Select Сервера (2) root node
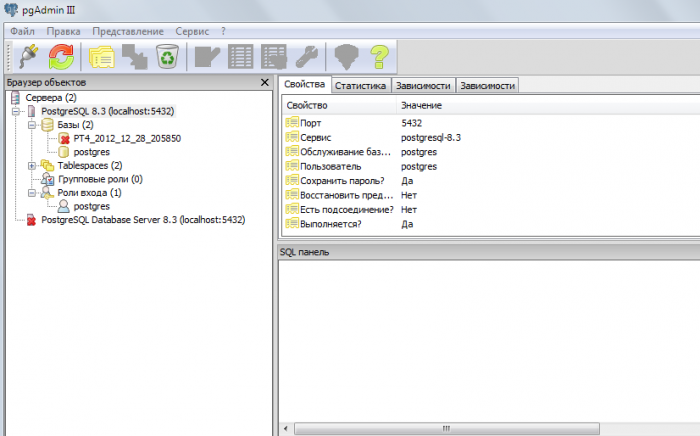700x436 pixels. [50, 97]
